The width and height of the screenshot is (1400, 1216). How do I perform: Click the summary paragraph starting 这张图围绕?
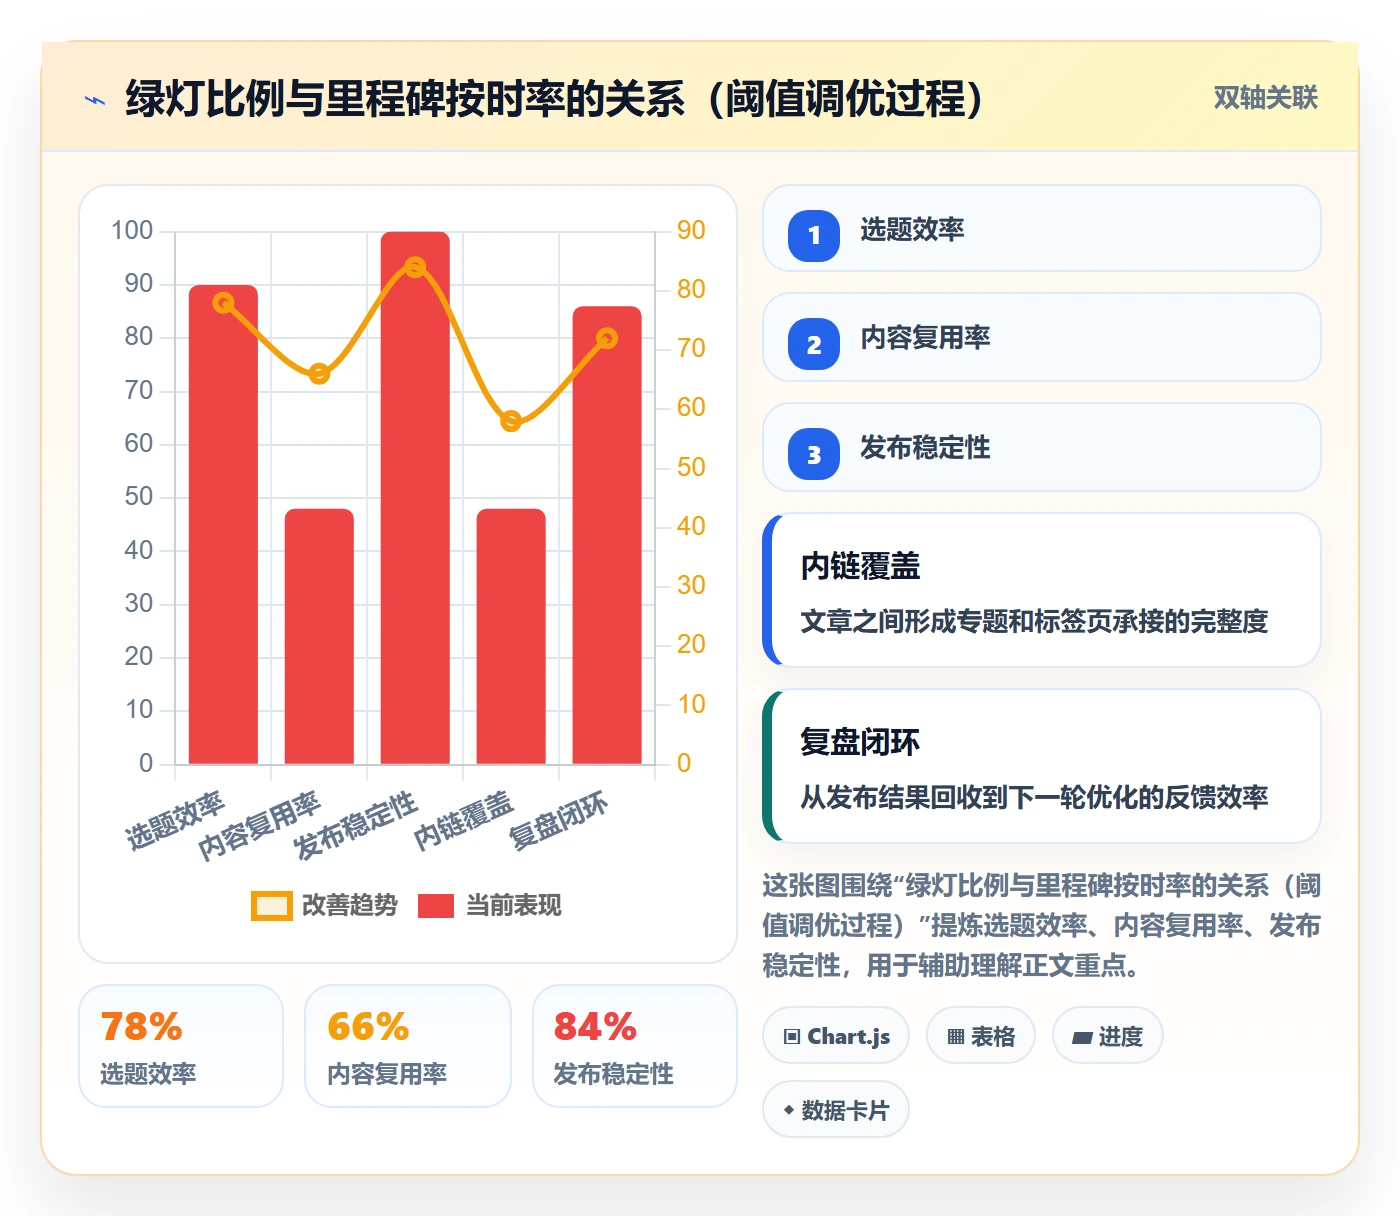1041,925
